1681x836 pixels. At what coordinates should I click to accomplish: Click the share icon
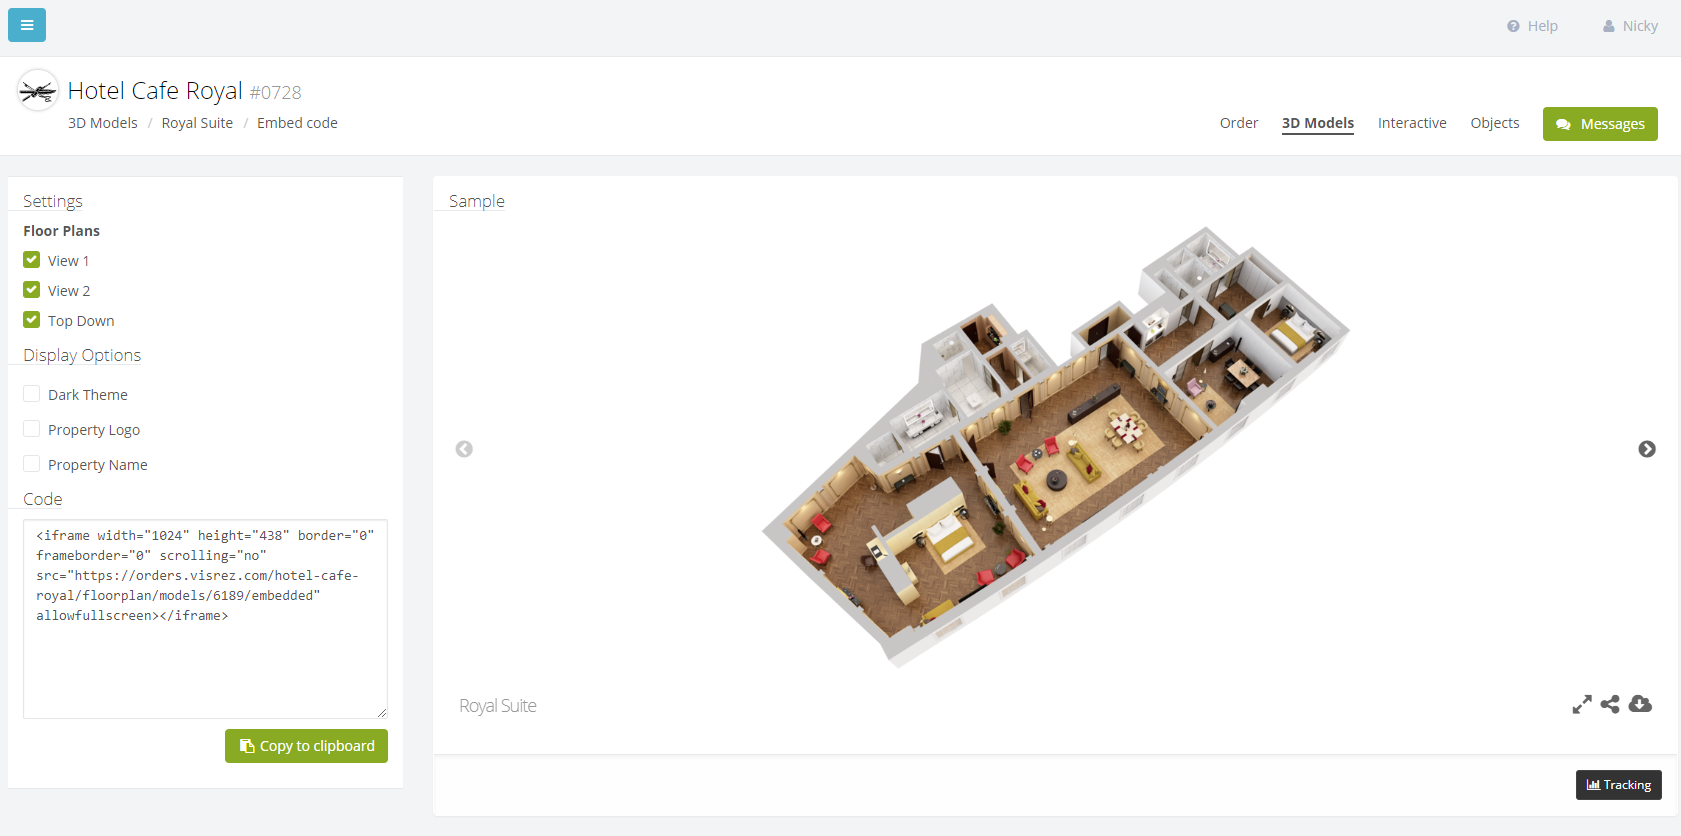click(1610, 705)
